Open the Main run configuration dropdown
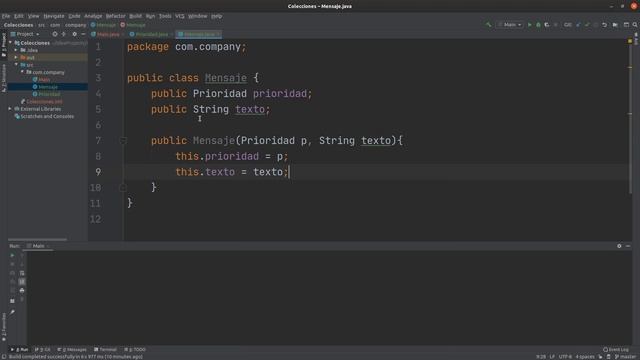Viewport: 640px width, 360px height. click(x=509, y=25)
